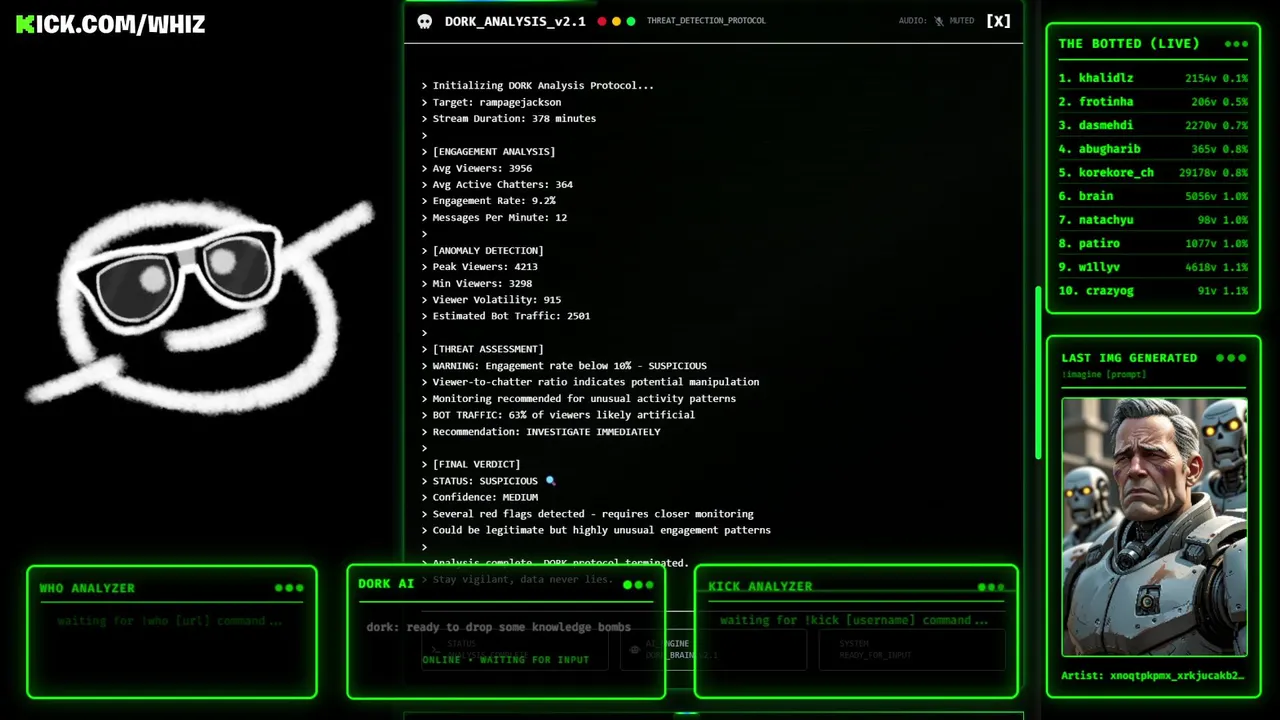Click the DORK AI panel title

386,584
